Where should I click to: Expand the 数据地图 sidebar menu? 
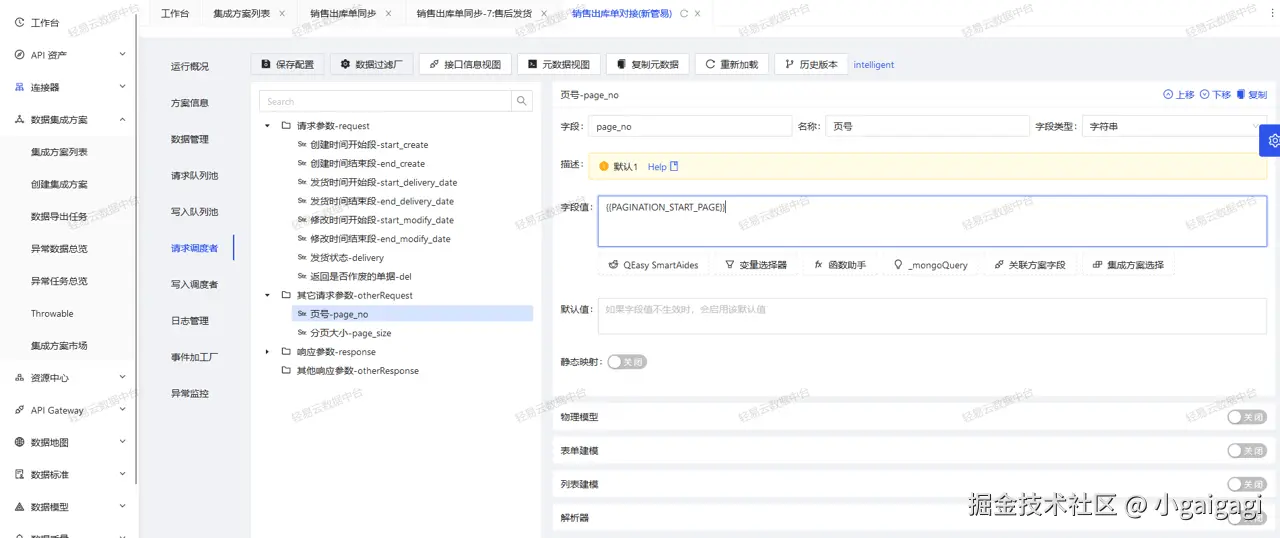click(x=69, y=442)
